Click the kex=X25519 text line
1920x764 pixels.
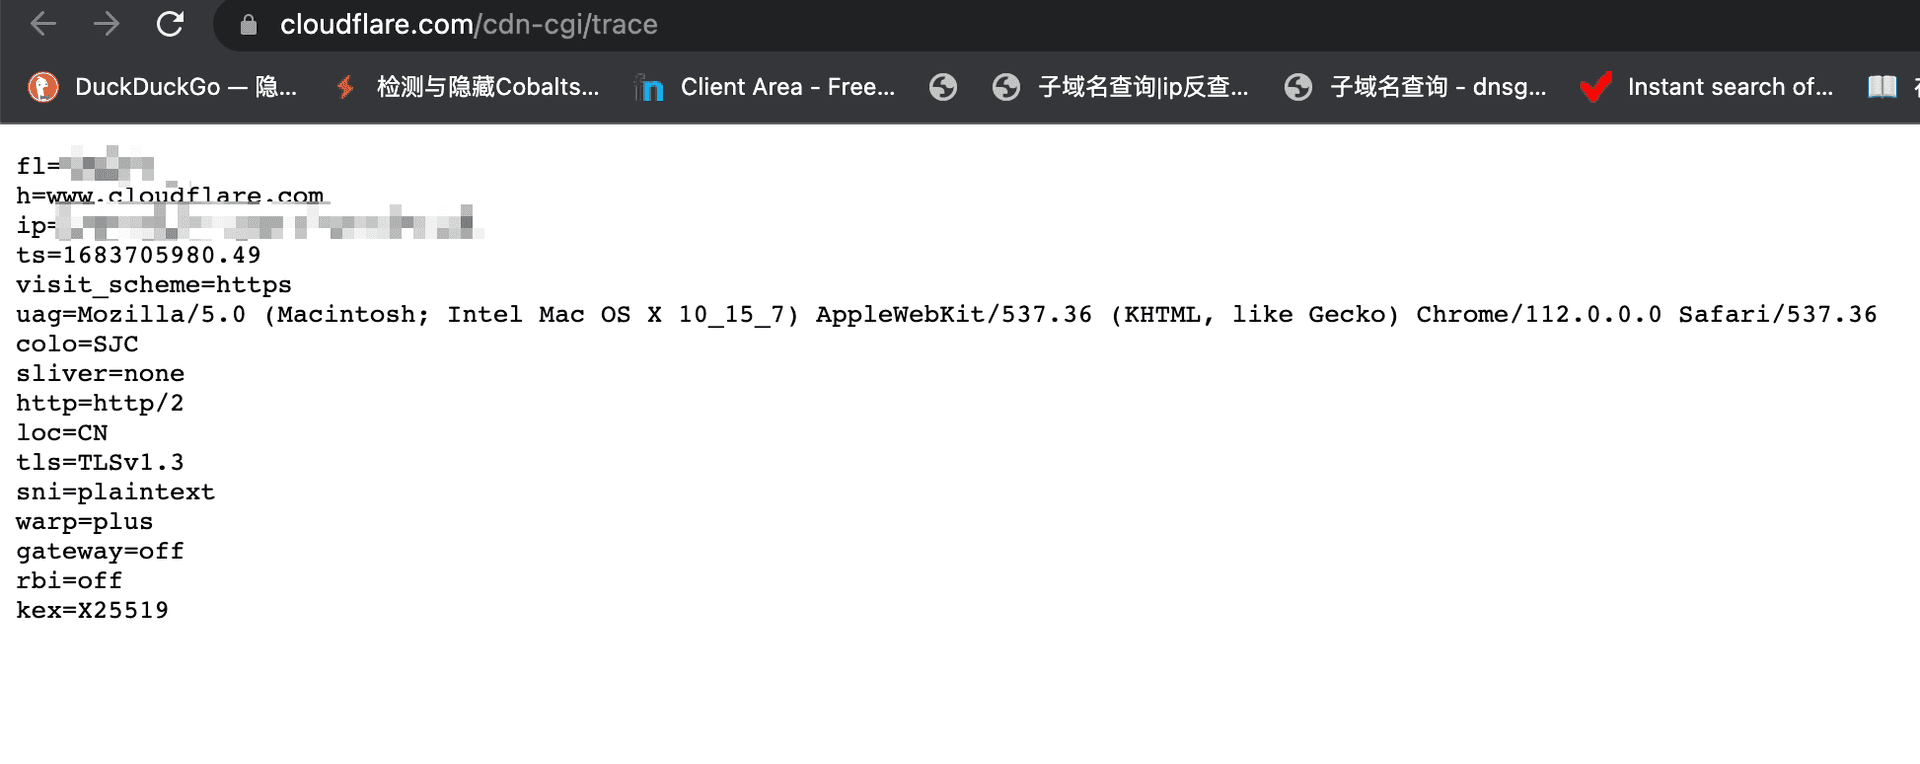pos(92,611)
